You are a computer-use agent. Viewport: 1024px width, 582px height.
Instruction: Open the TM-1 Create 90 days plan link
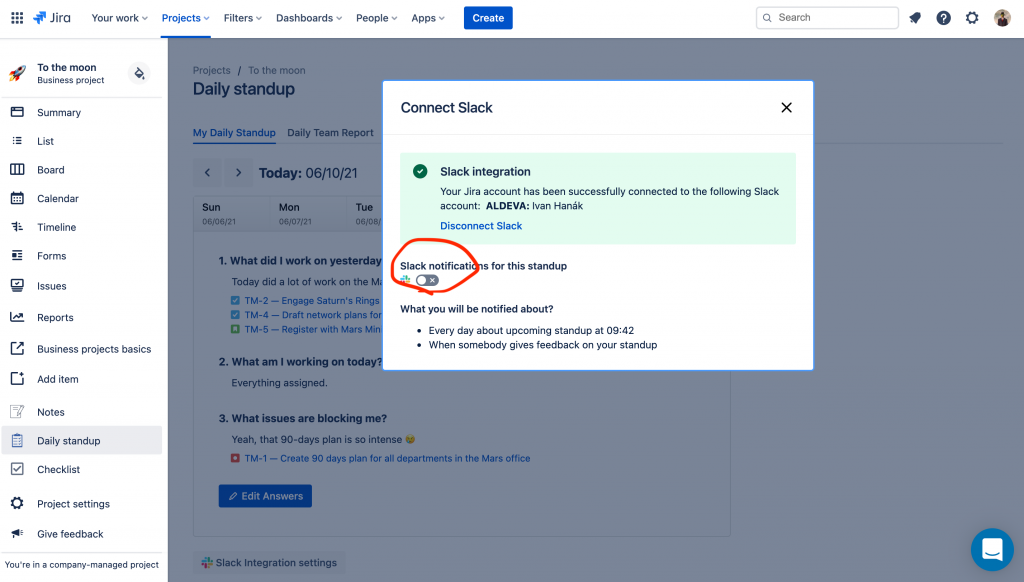tap(387, 459)
